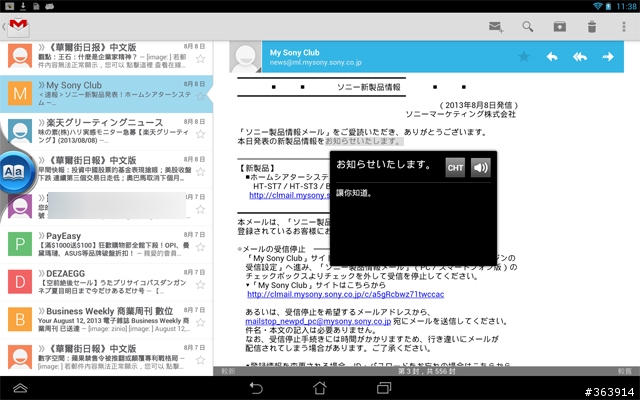Select the DEZAEGG D avatar

(20, 282)
